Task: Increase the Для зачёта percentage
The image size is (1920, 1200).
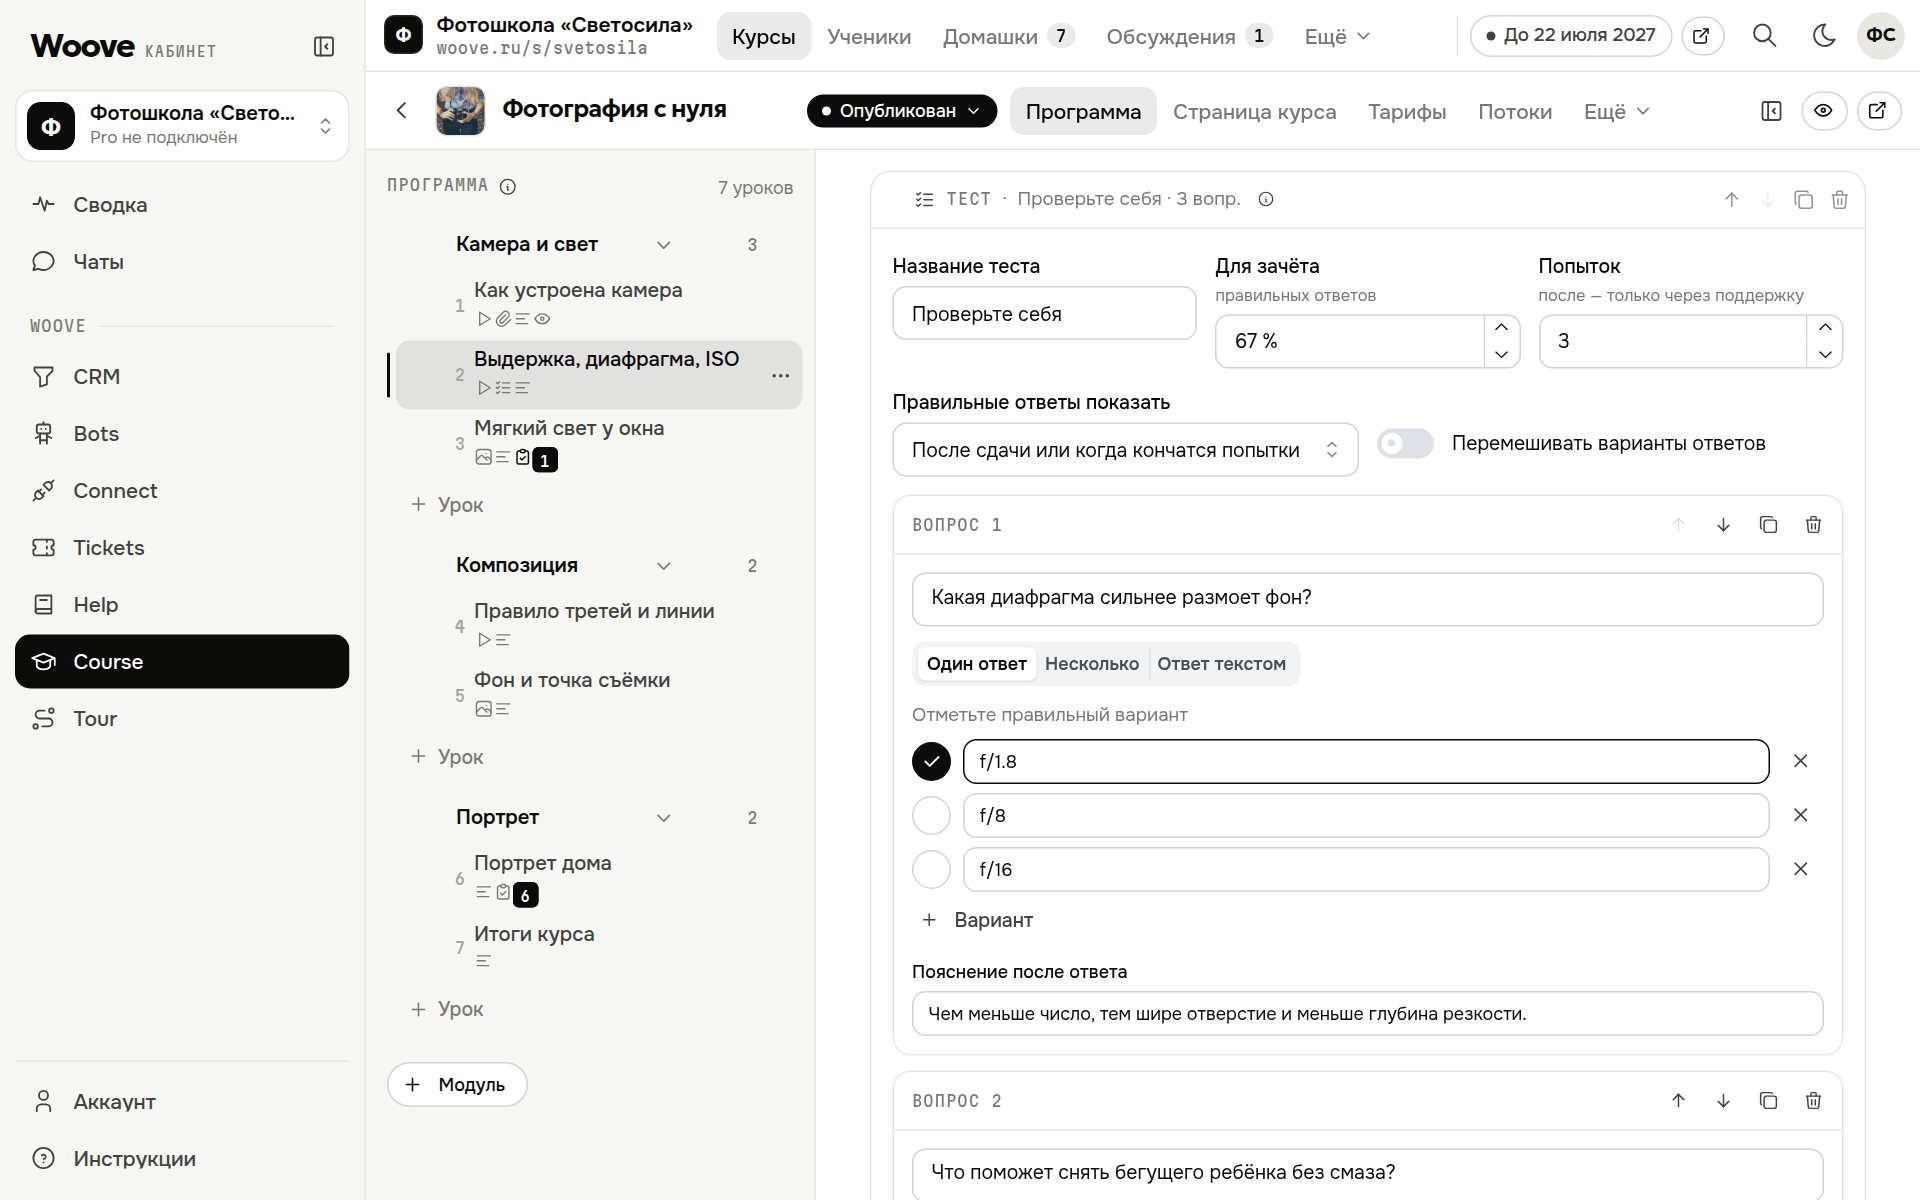Action: 1501,328
